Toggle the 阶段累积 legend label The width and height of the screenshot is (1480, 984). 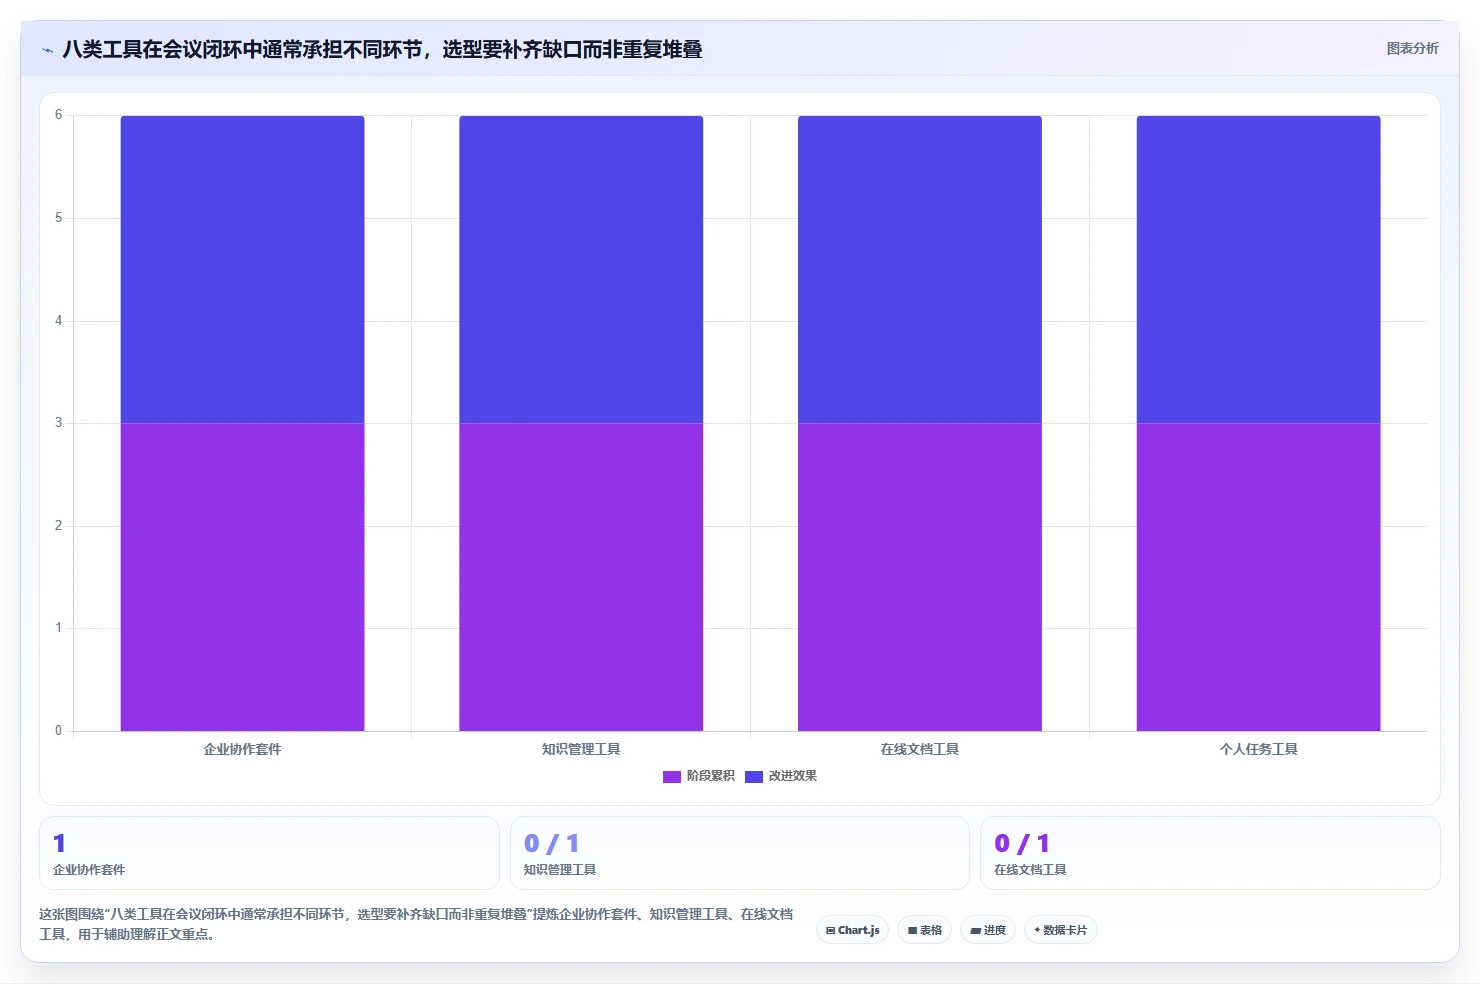click(x=710, y=776)
